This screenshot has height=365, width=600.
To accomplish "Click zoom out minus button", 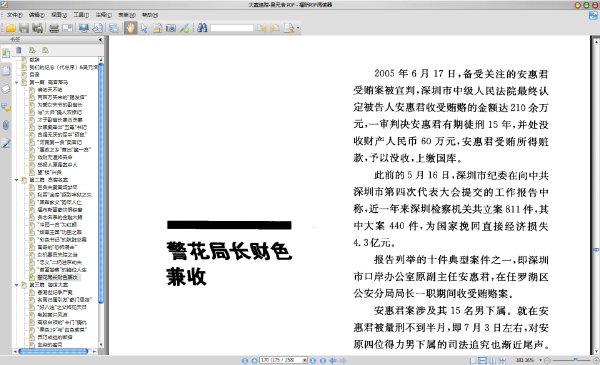I will 547,360.
